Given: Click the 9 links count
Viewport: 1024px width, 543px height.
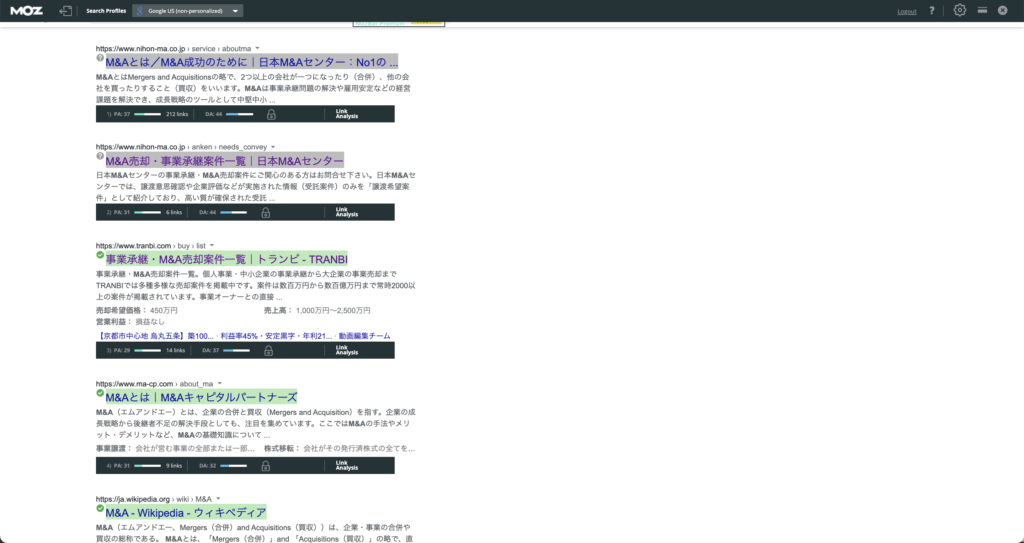Looking at the screenshot, I should pyautogui.click(x=174, y=466).
